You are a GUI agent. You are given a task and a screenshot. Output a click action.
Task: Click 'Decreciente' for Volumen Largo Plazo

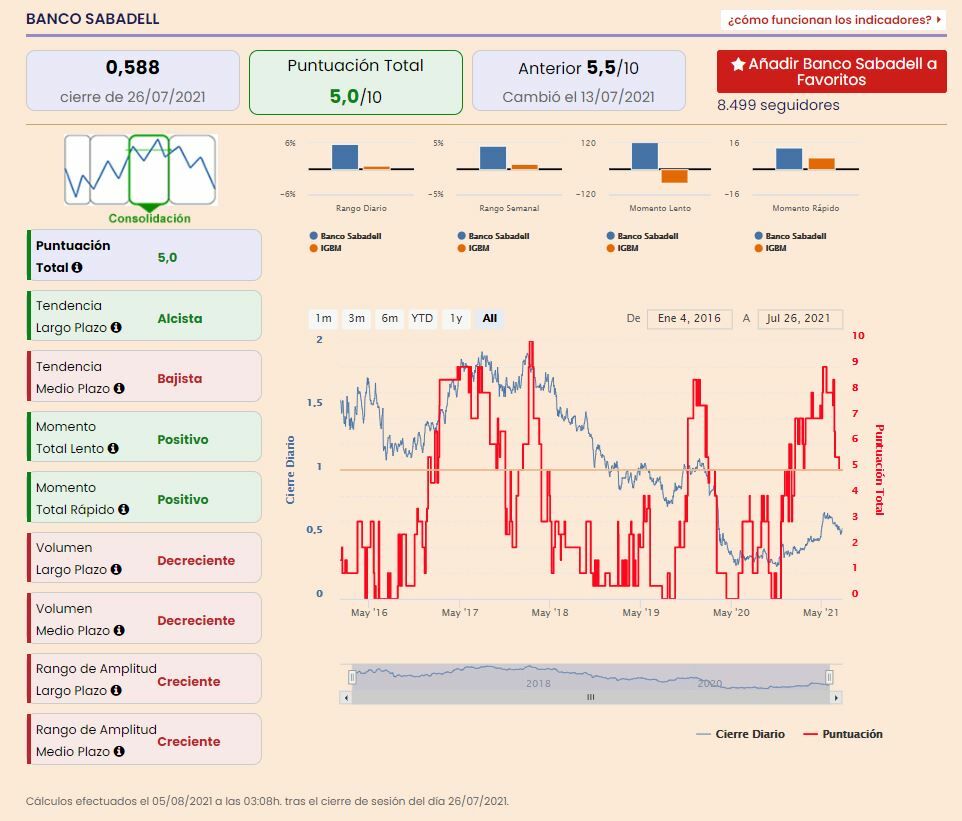point(196,560)
